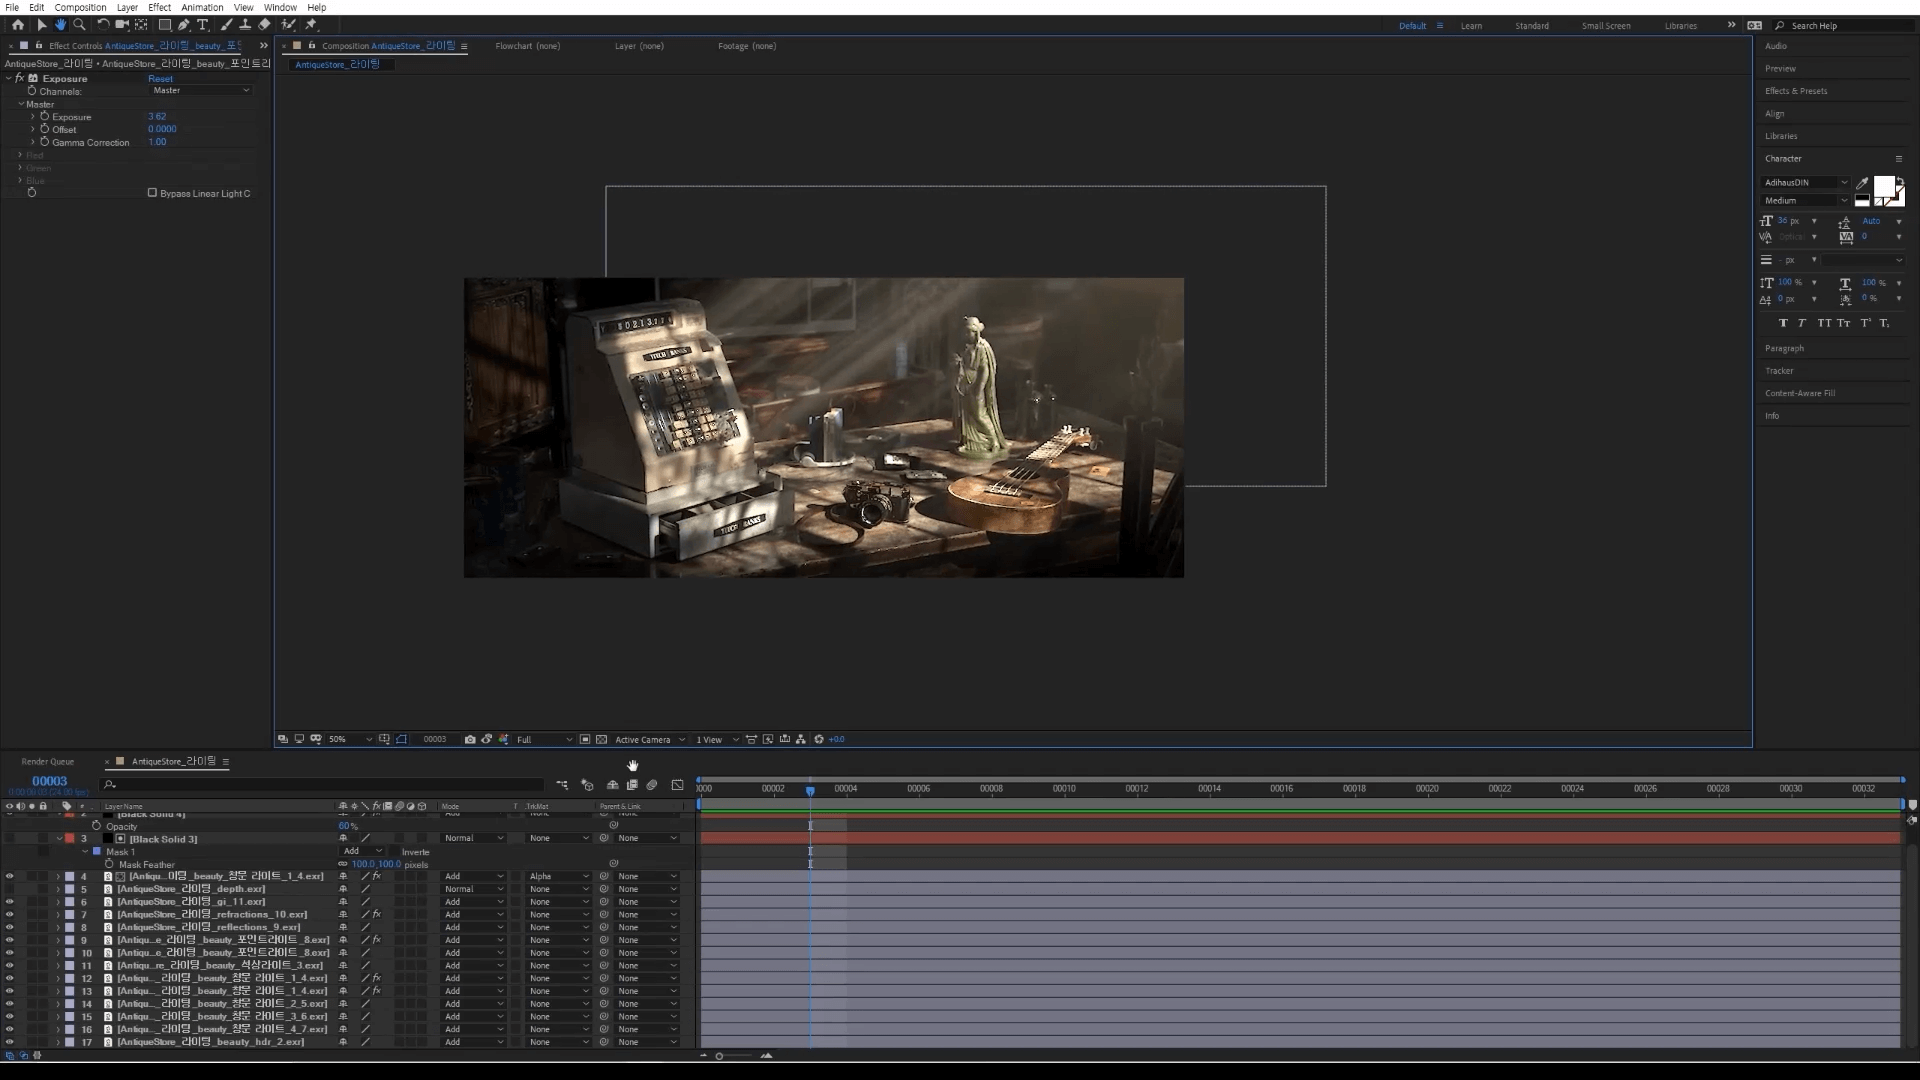Open the Composition Mini-Flowchart in timeline
Viewport: 1920px width, 1080px height.
click(562, 786)
